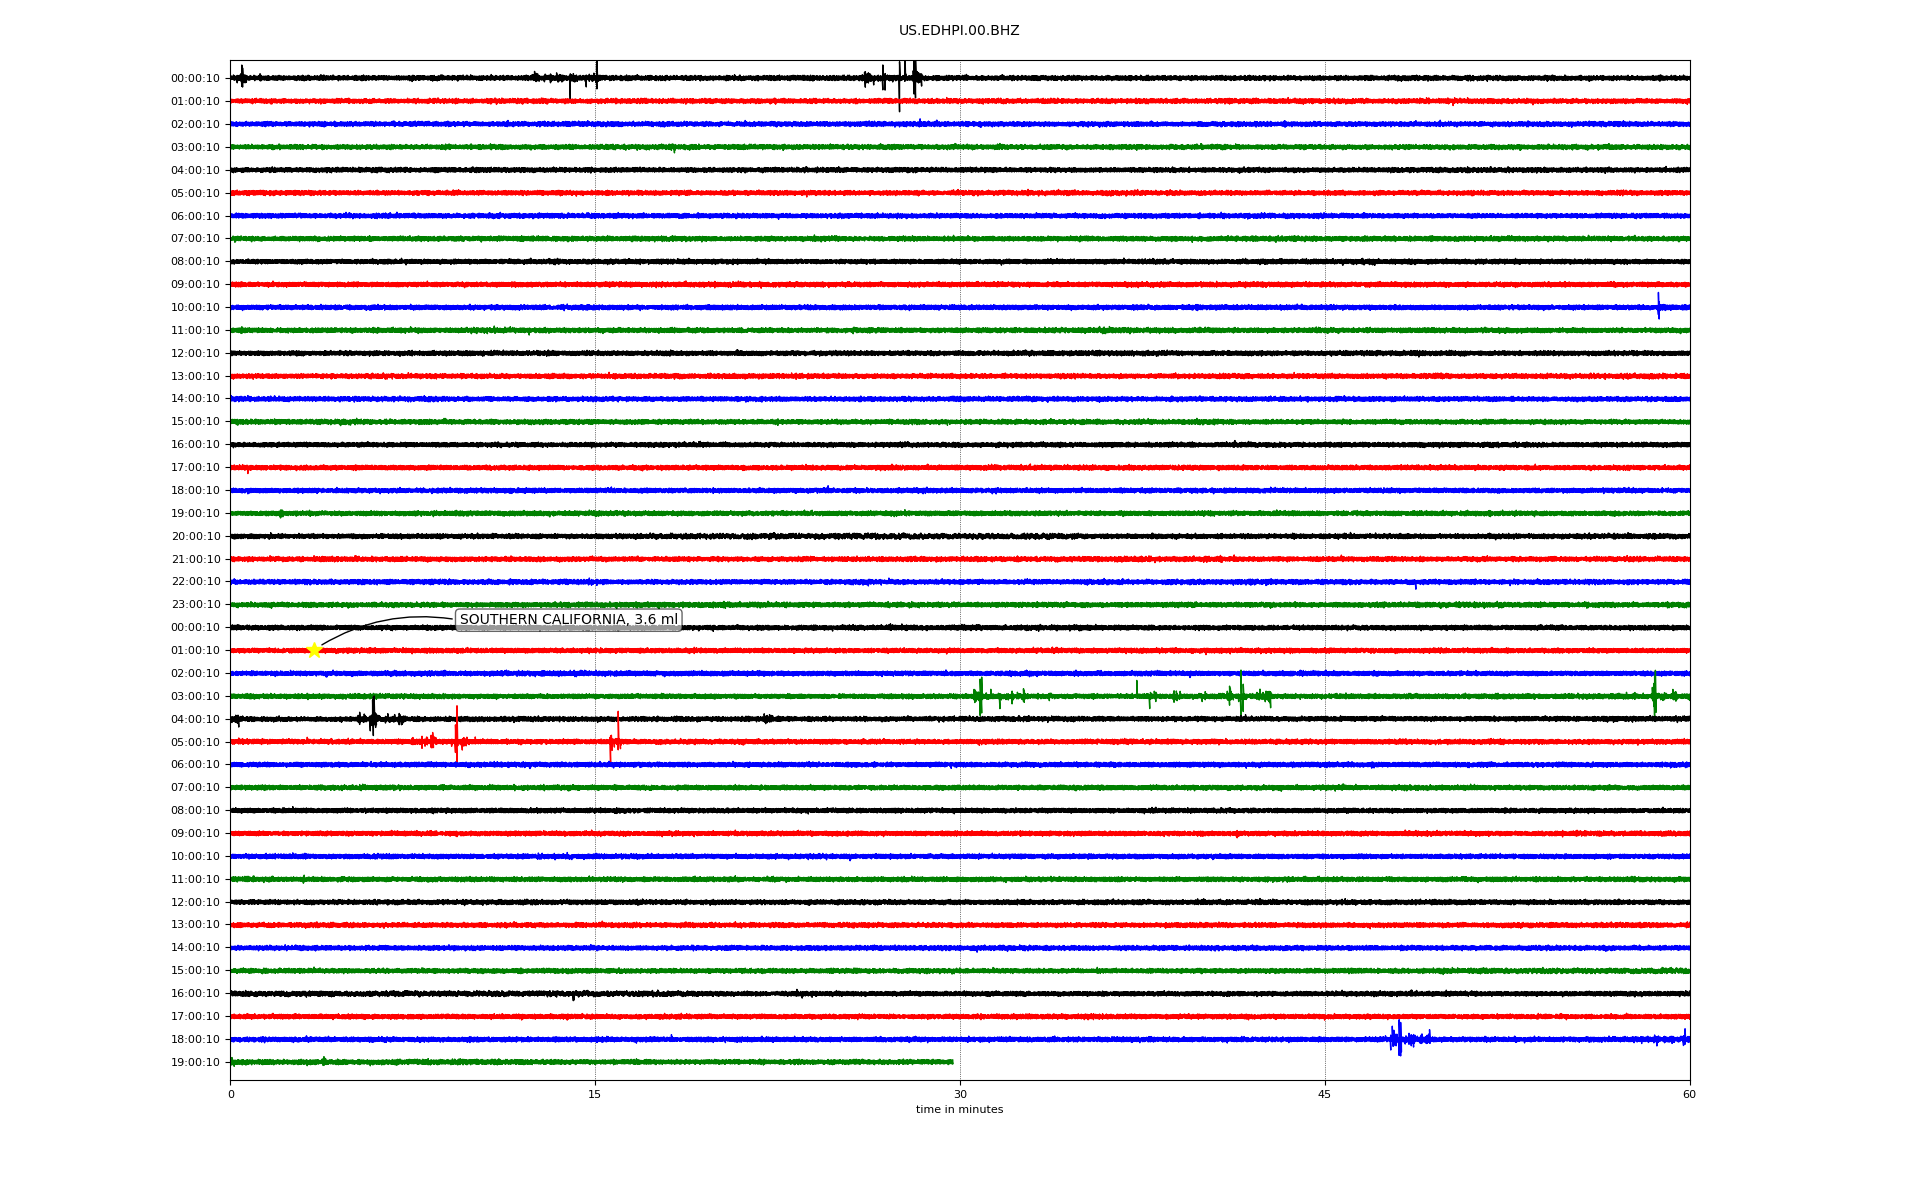The height and width of the screenshot is (1200, 1920).
Task: Click the 15 tick label on the x-axis
Action: 595,1094
